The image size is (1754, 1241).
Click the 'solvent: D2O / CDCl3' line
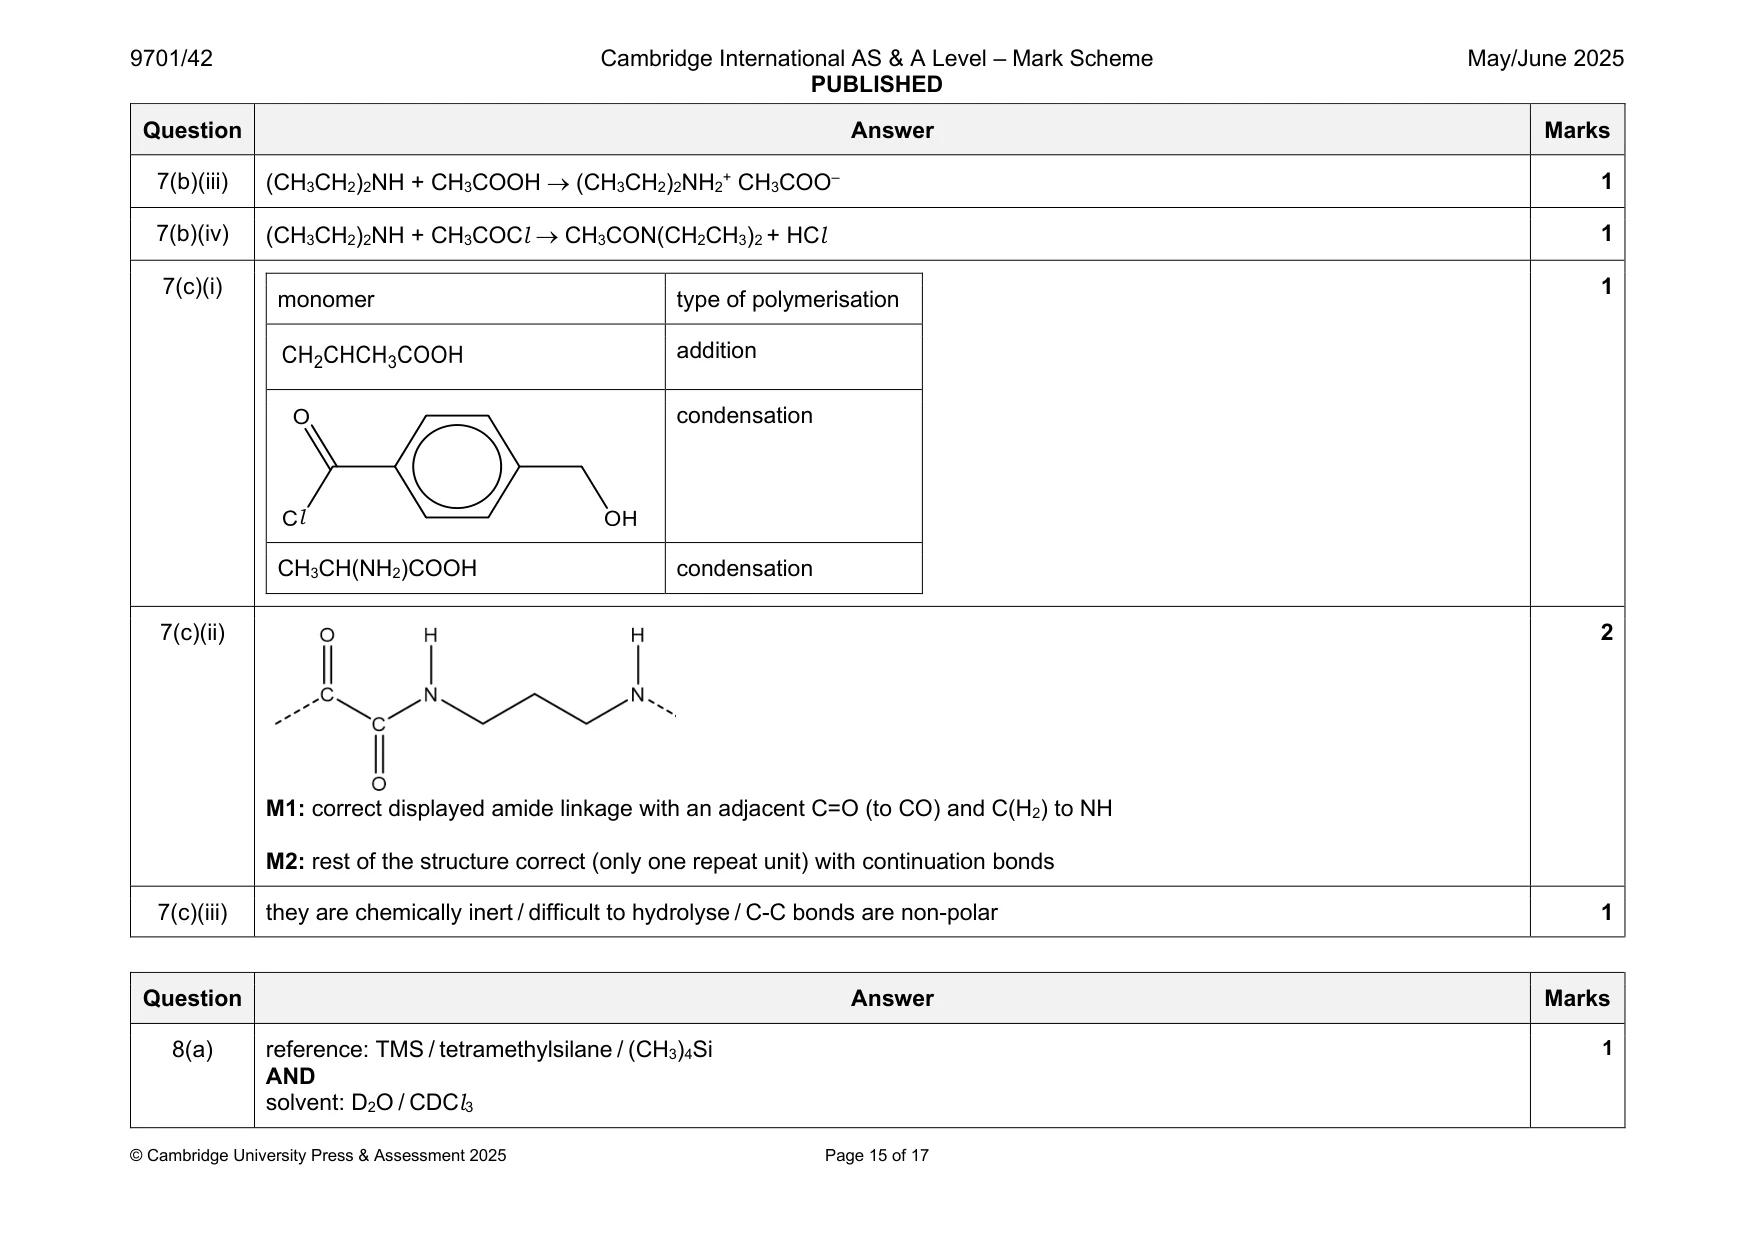click(369, 1103)
